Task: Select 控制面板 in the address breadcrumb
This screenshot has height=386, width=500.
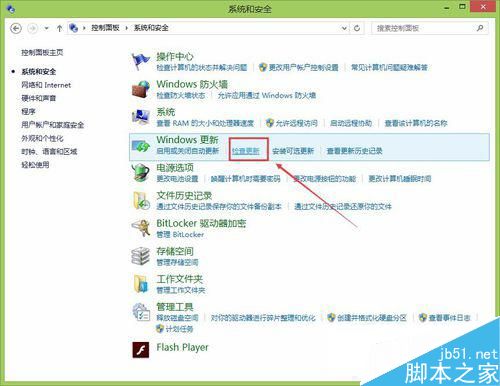Action: [105, 28]
